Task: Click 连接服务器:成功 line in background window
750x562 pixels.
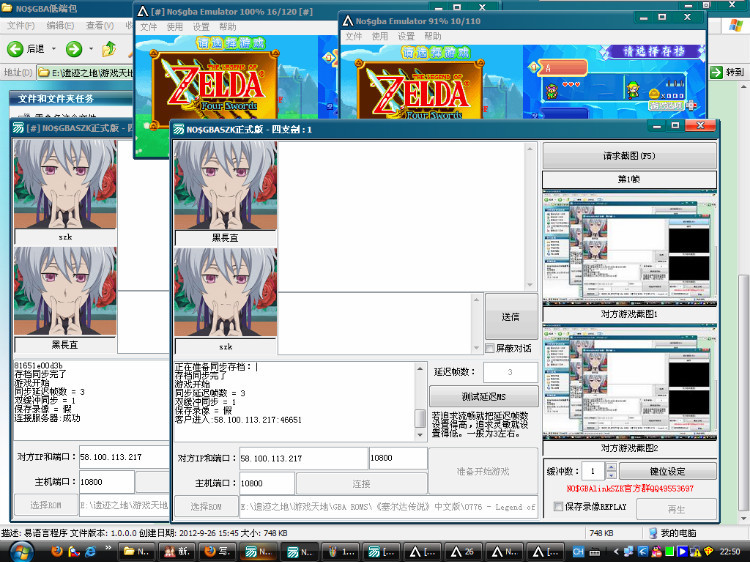Action: [x=47, y=418]
